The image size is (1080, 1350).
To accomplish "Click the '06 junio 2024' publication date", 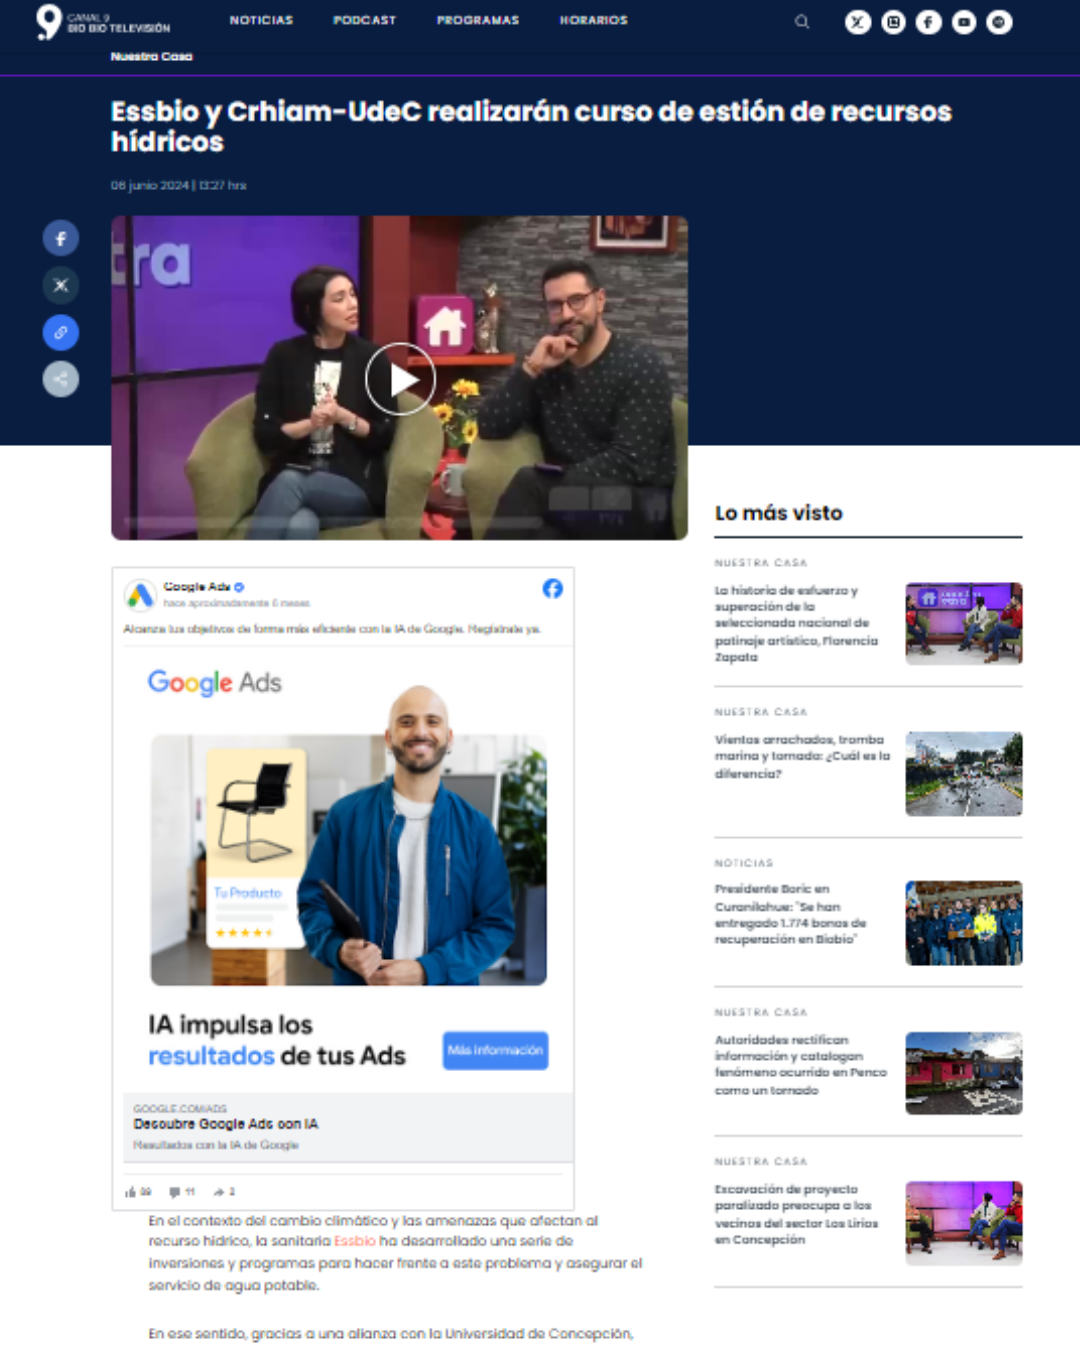I will (150, 185).
